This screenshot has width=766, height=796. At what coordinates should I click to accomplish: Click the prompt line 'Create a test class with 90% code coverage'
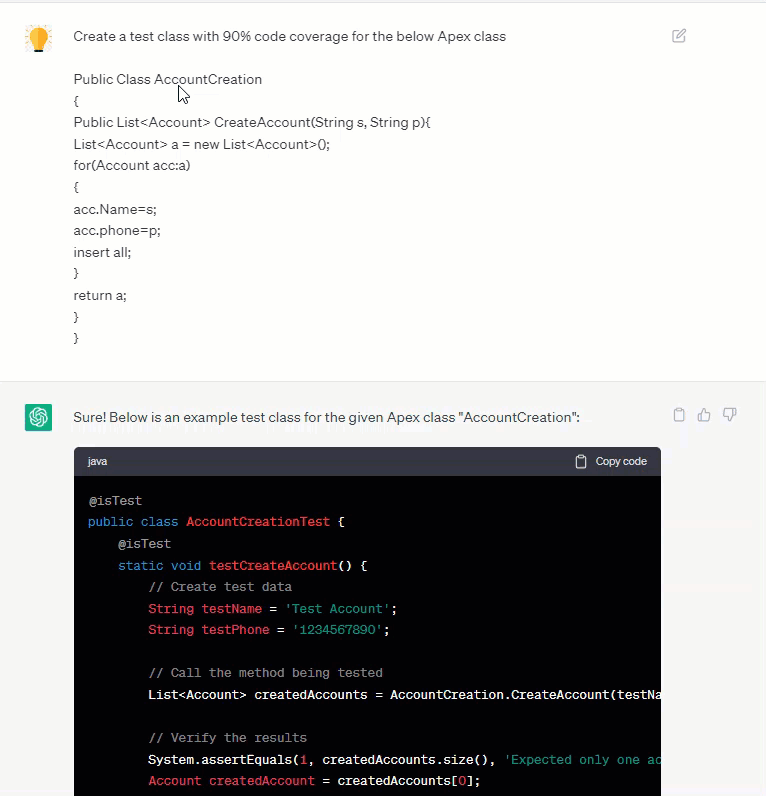[289, 37]
